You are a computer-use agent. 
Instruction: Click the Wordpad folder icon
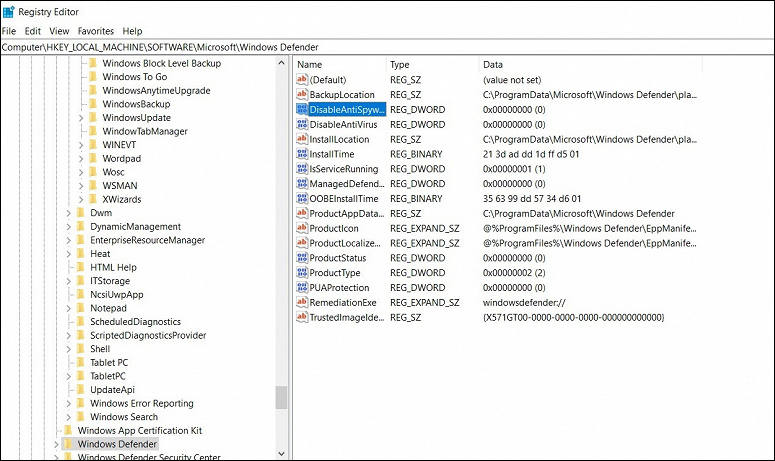coord(93,158)
